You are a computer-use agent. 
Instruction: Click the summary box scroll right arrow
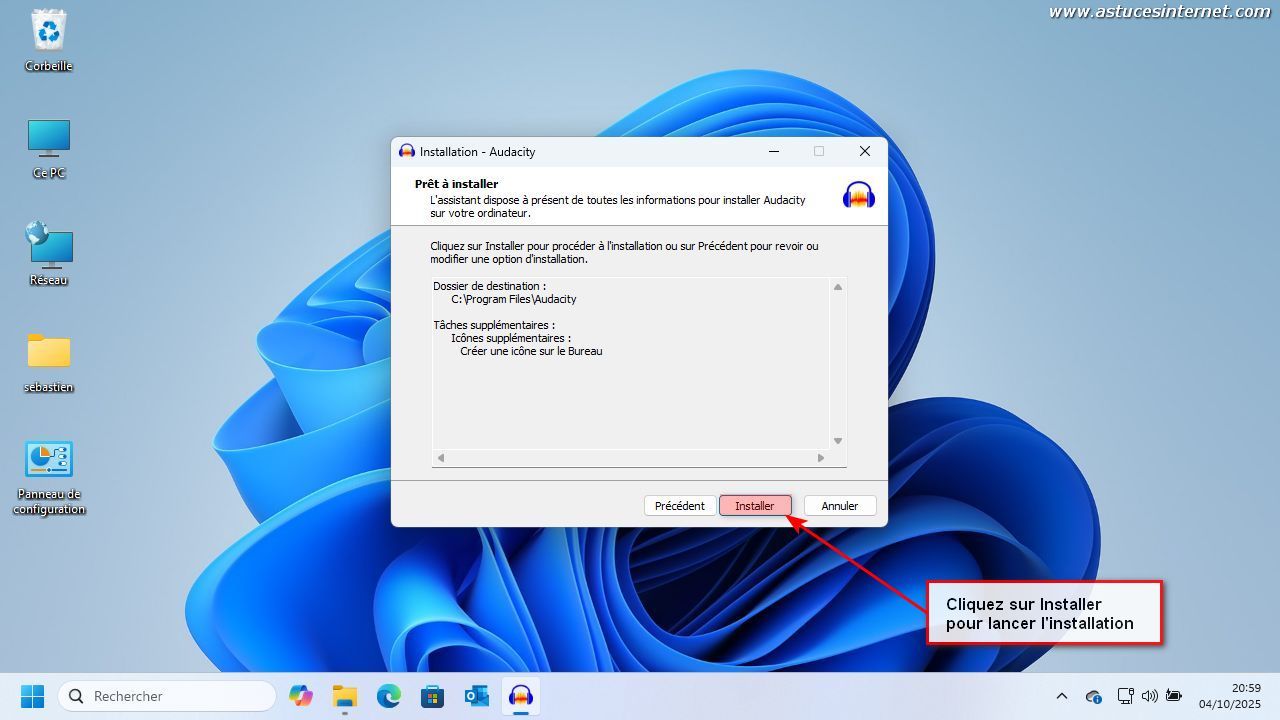point(821,458)
